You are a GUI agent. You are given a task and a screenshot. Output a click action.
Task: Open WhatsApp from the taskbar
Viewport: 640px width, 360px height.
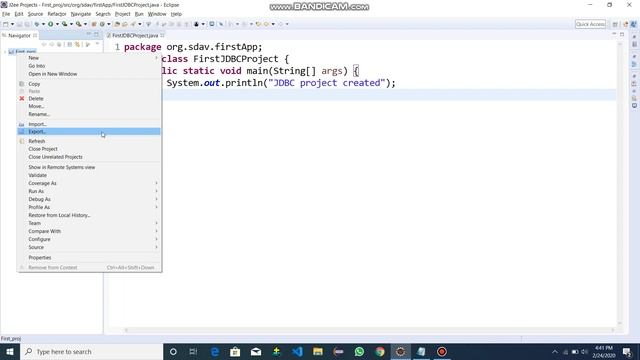click(359, 351)
